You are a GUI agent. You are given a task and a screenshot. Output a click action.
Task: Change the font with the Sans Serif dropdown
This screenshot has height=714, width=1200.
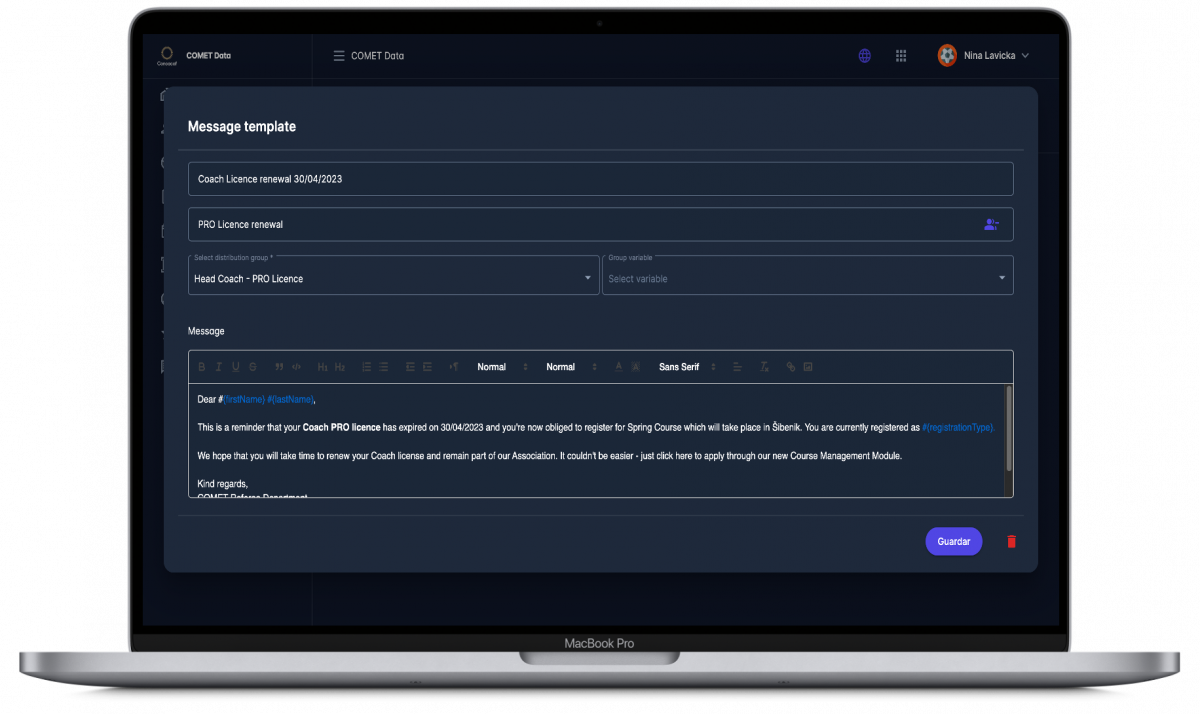(x=682, y=367)
